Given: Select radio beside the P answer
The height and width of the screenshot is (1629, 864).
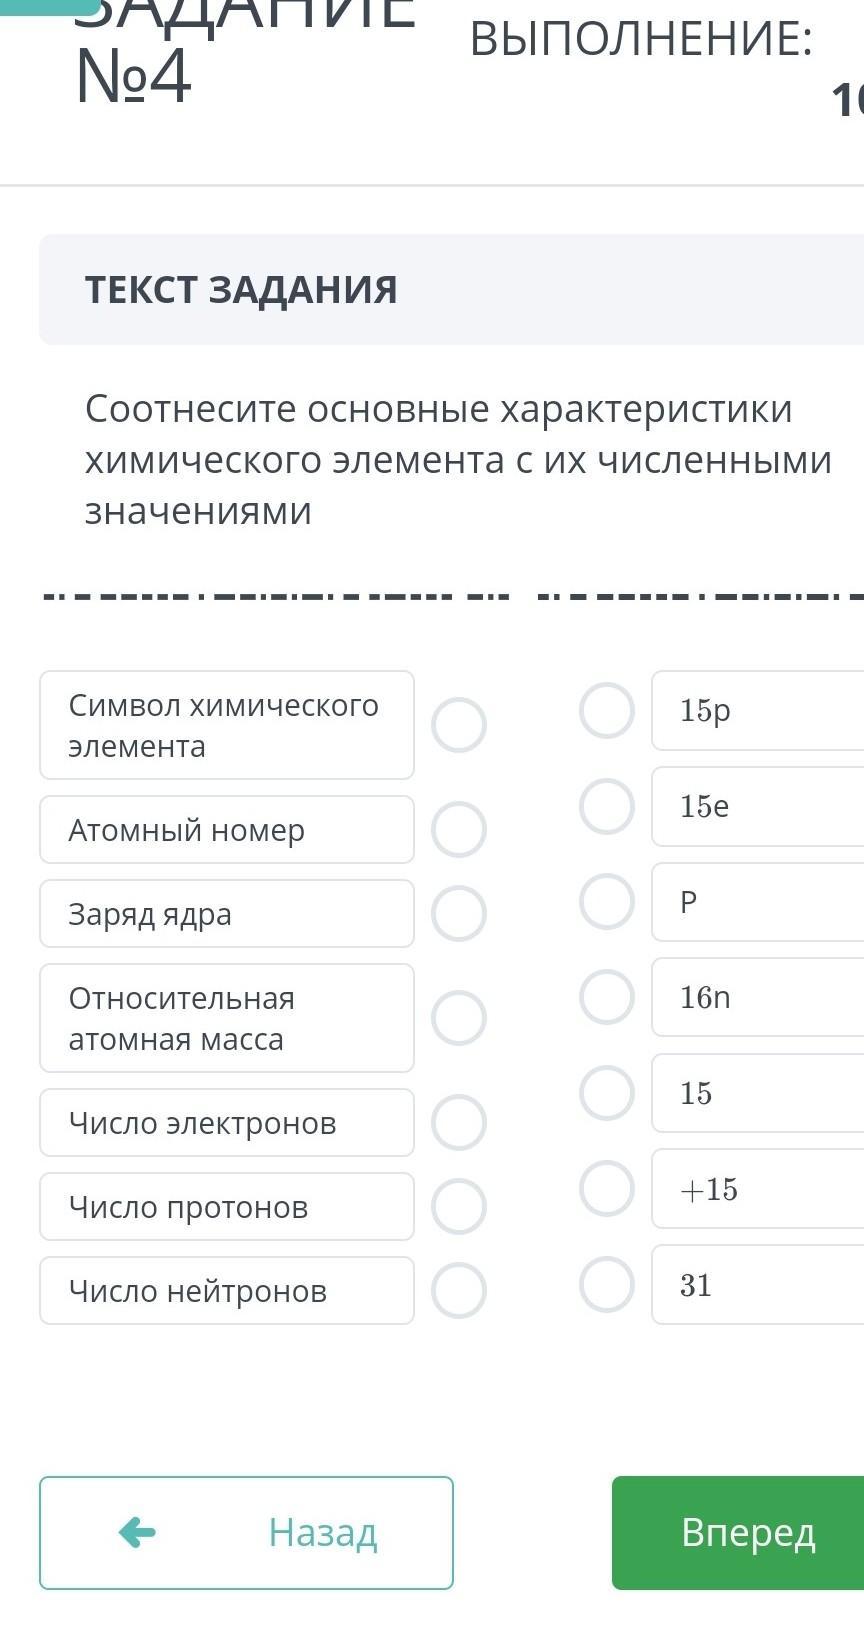Looking at the screenshot, I should click(x=607, y=901).
